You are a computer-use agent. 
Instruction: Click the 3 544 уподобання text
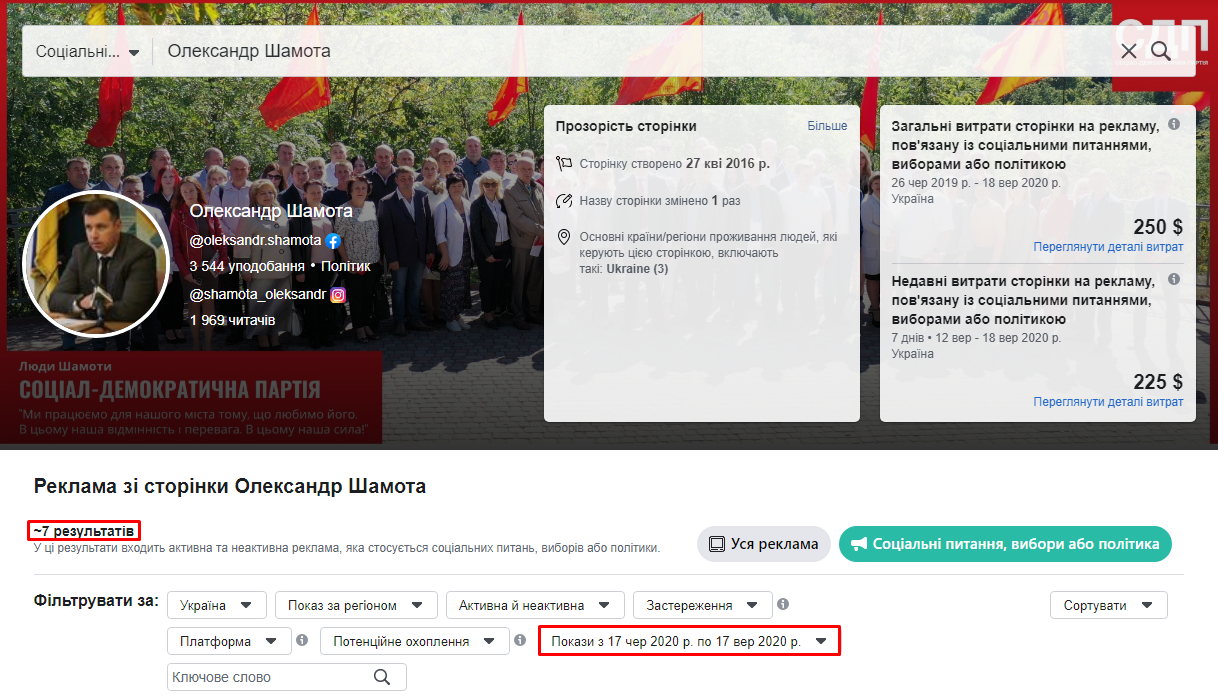(x=247, y=266)
